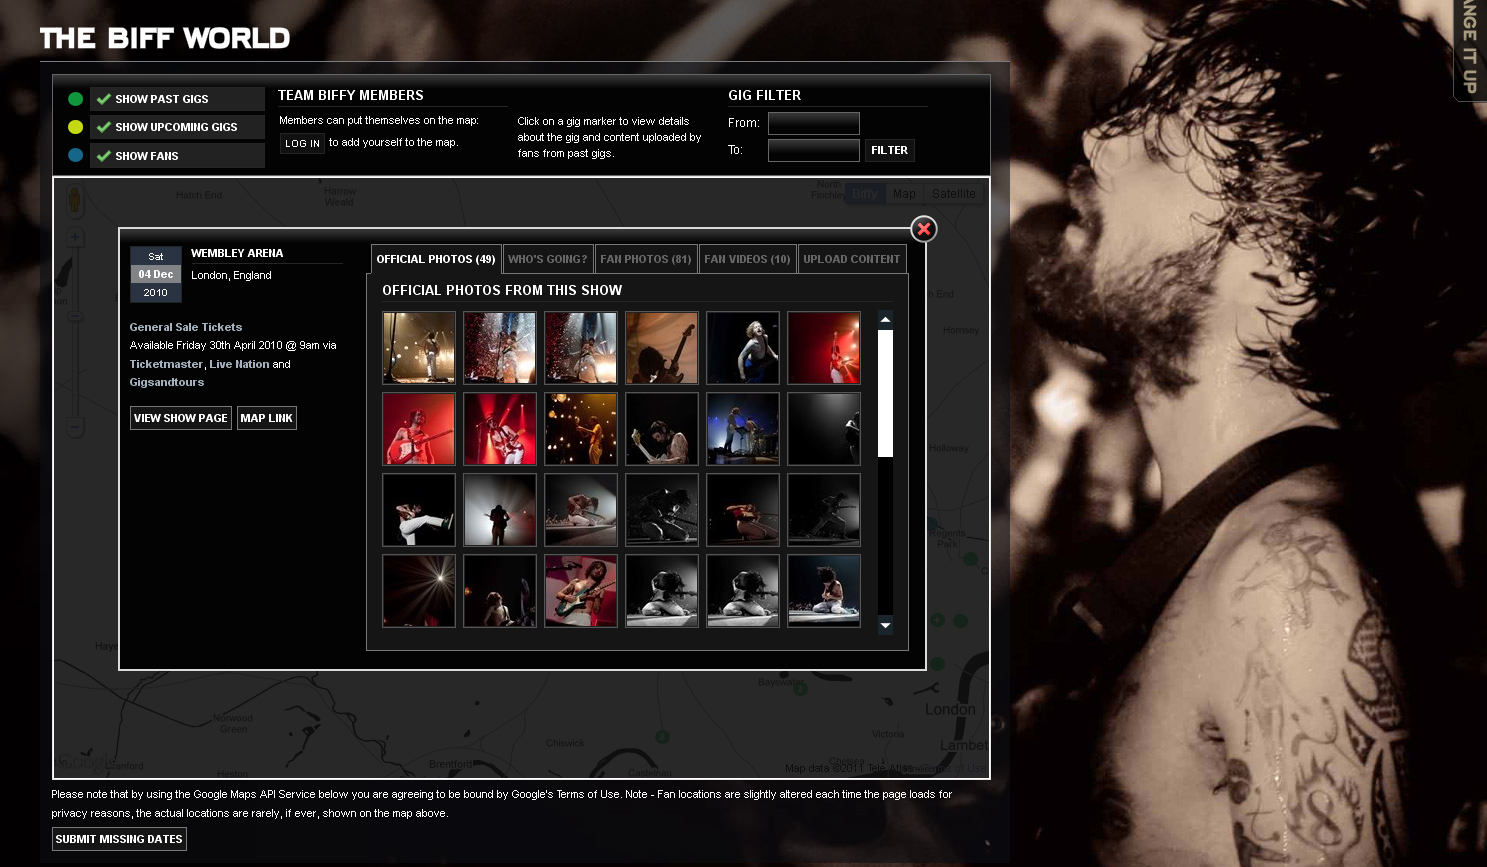Click the 04 Dec date badge
The width and height of the screenshot is (1487, 867).
point(156,274)
